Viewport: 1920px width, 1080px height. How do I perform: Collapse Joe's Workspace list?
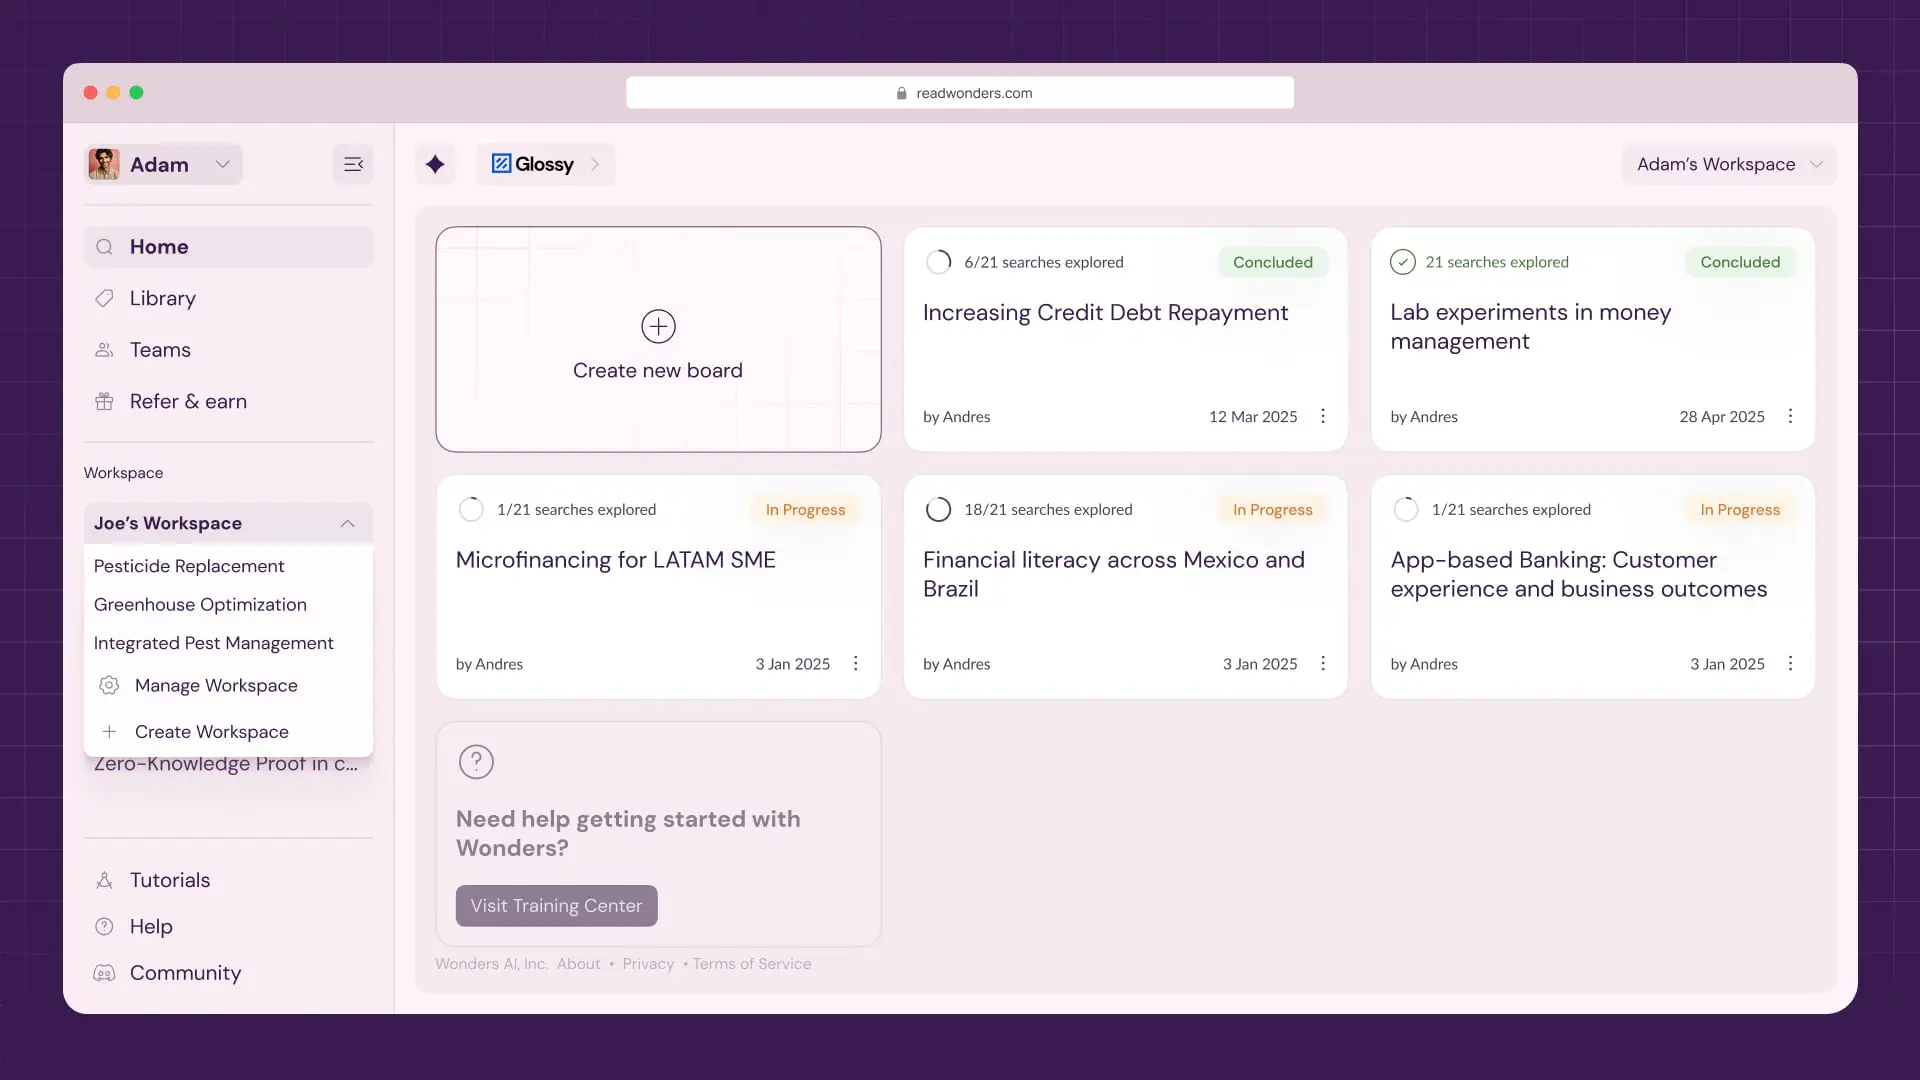347,523
